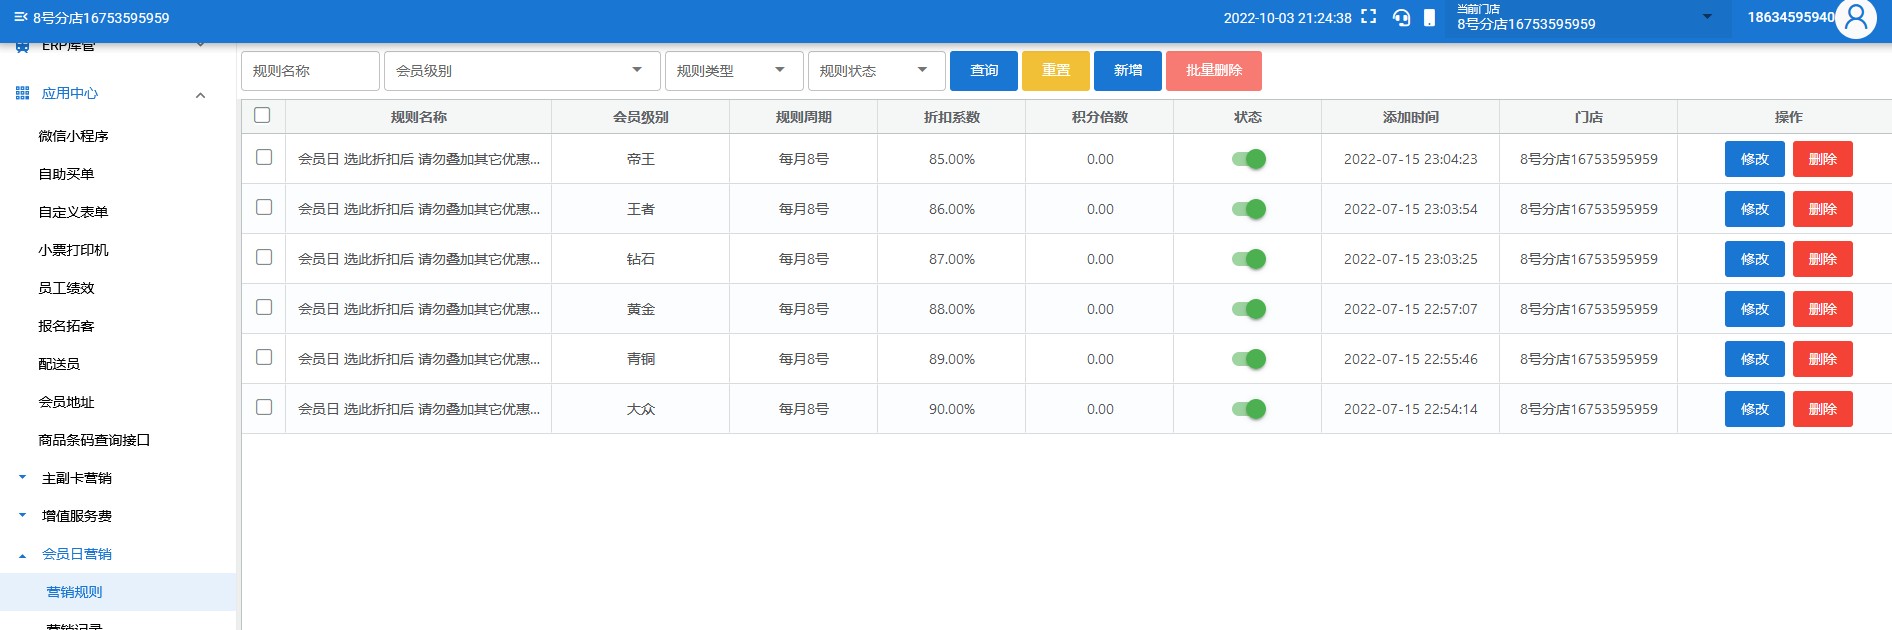This screenshot has height=630, width=1892.
Task: Expand the 主副卡营销 tree arrow
Action: pyautogui.click(x=22, y=478)
